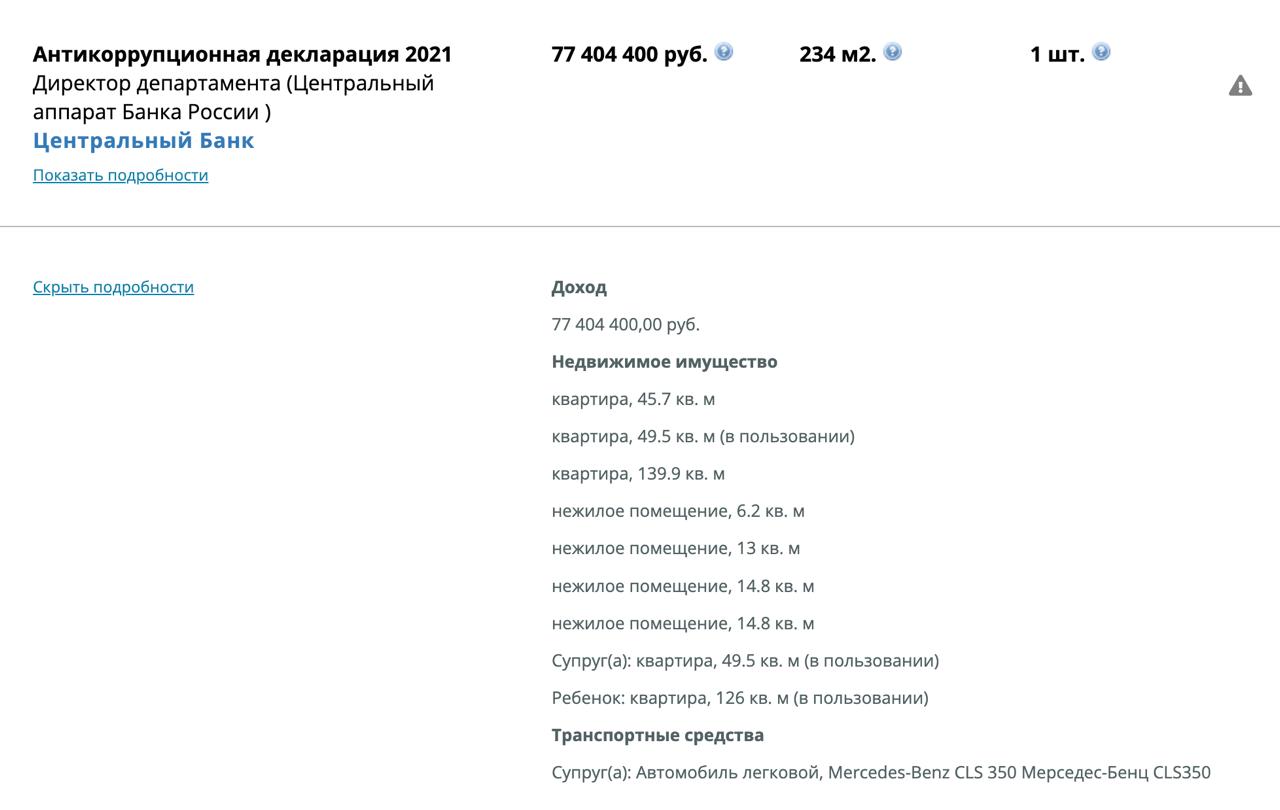Click нежилое помещение, 6.2 кв. м entry
This screenshot has width=1280, height=810.
[678, 511]
